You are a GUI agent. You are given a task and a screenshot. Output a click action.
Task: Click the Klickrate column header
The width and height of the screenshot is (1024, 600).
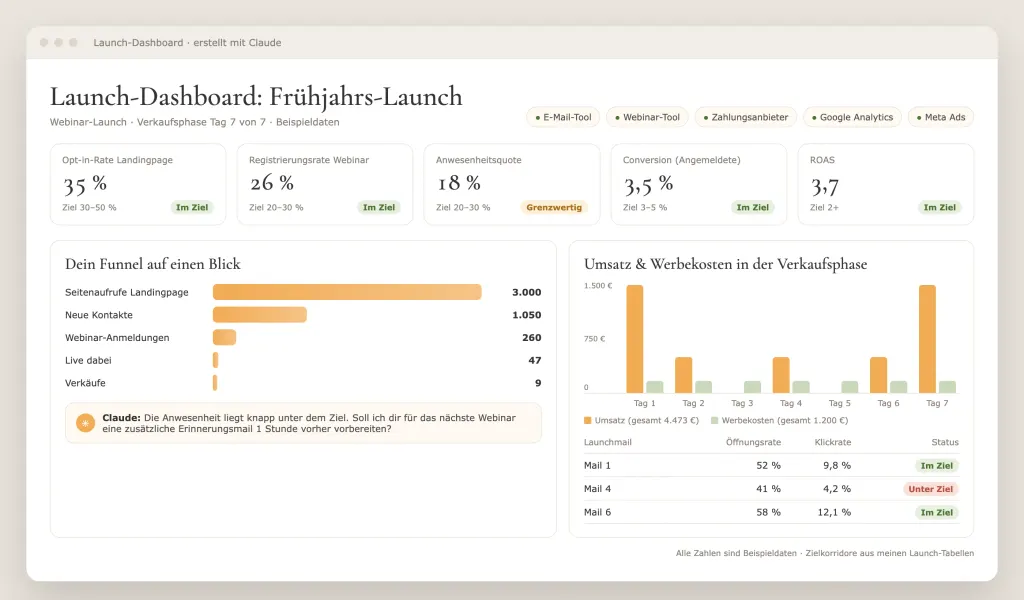[833, 442]
